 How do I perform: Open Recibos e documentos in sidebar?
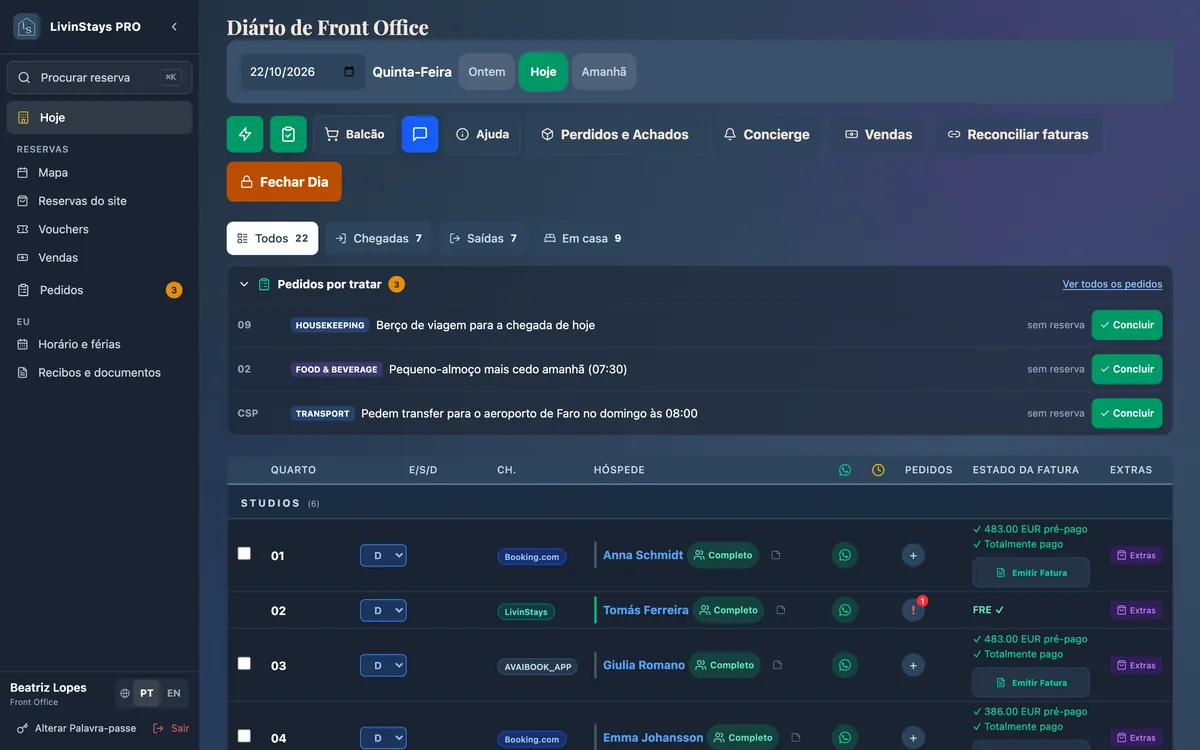[99, 372]
